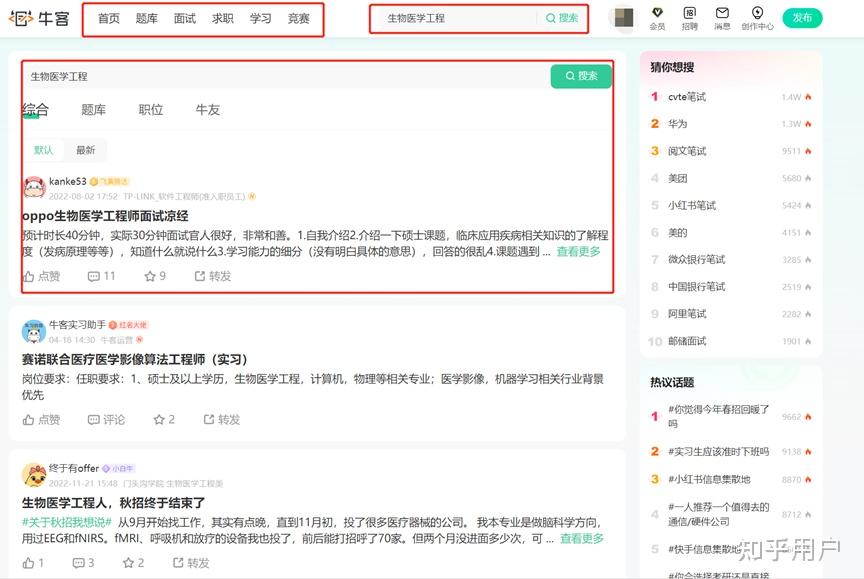Open the user avatar in the header
Image resolution: width=864 pixels, height=579 pixels.
[x=624, y=18]
